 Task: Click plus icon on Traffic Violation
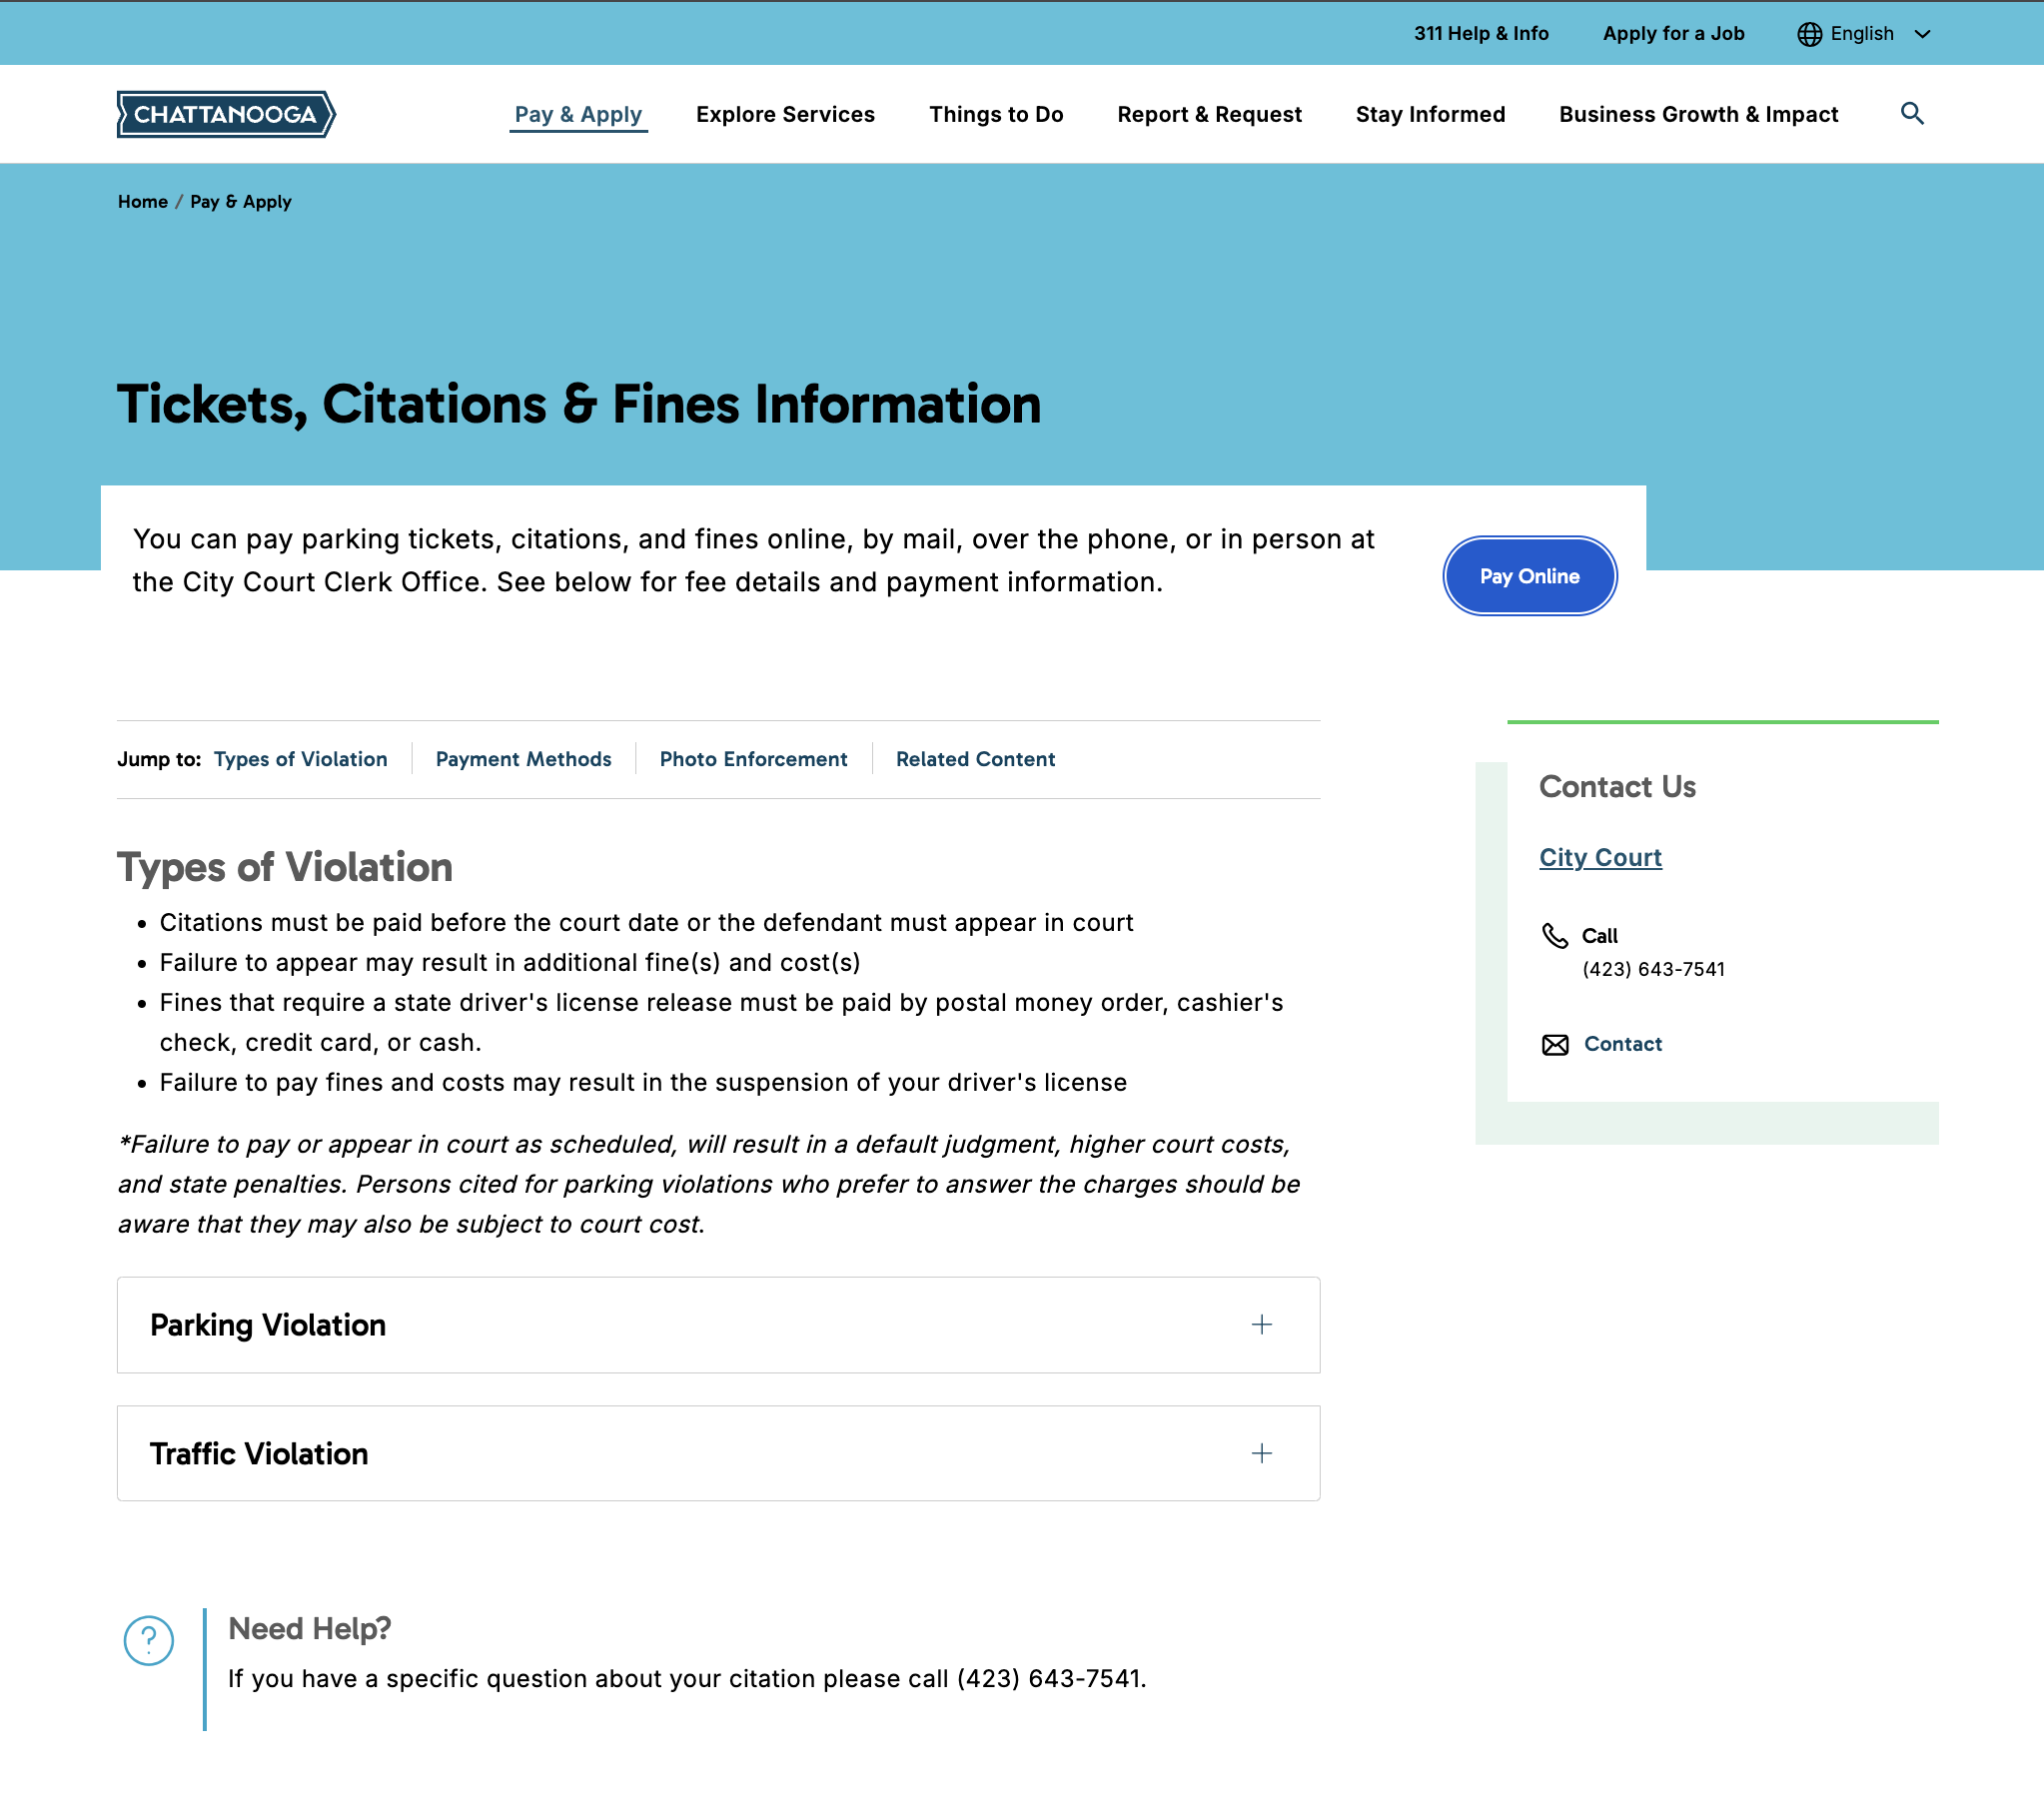1261,1453
